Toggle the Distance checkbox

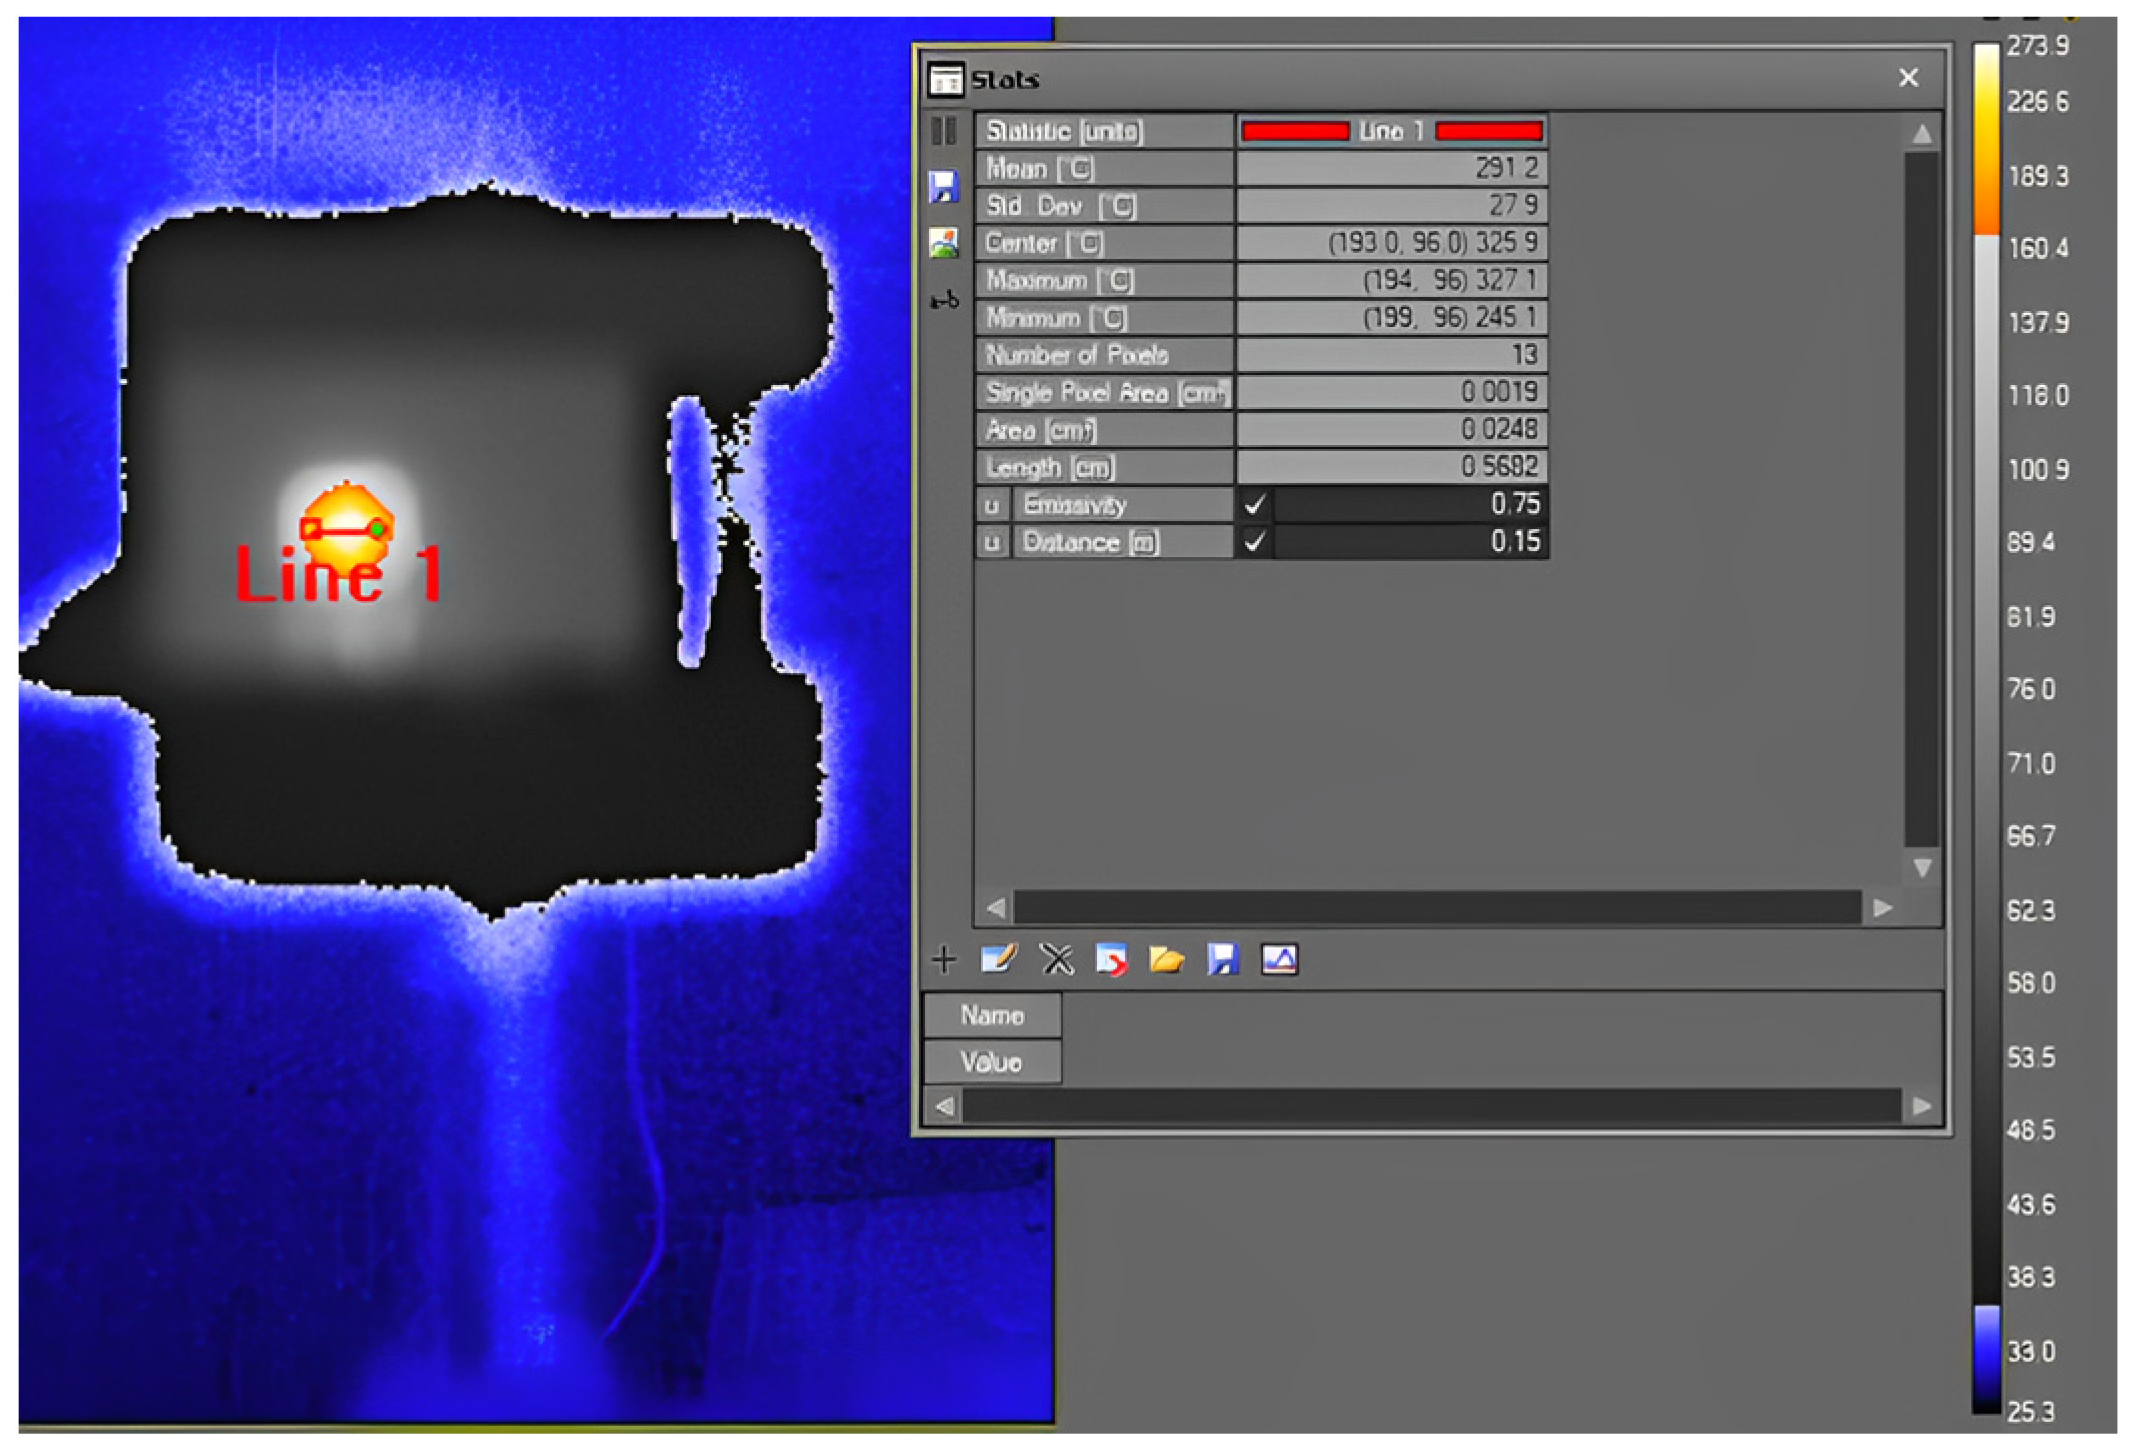(1255, 542)
